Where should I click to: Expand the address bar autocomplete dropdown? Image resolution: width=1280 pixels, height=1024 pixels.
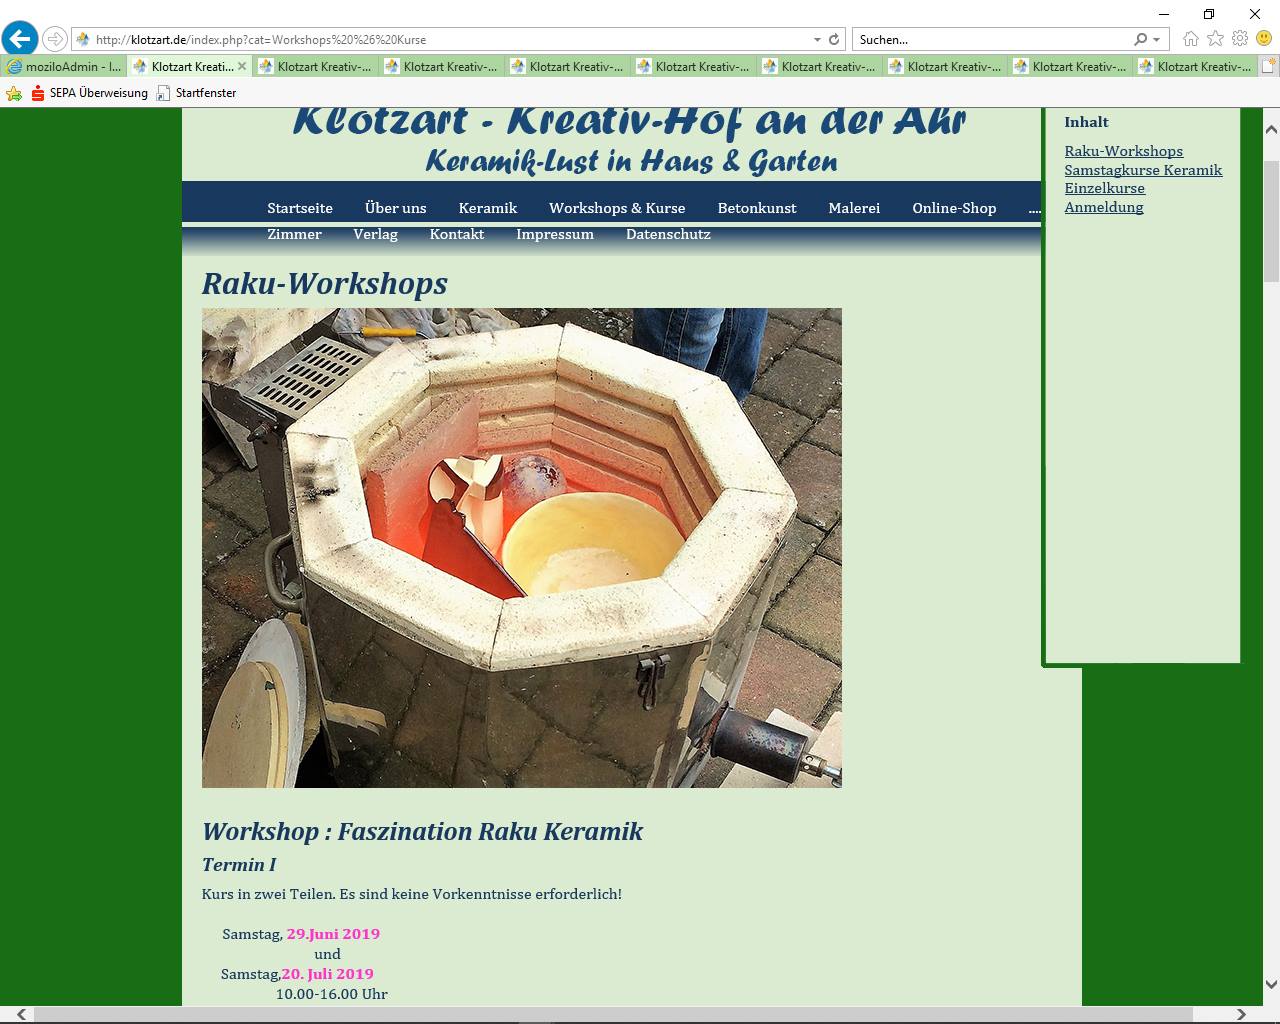click(818, 40)
